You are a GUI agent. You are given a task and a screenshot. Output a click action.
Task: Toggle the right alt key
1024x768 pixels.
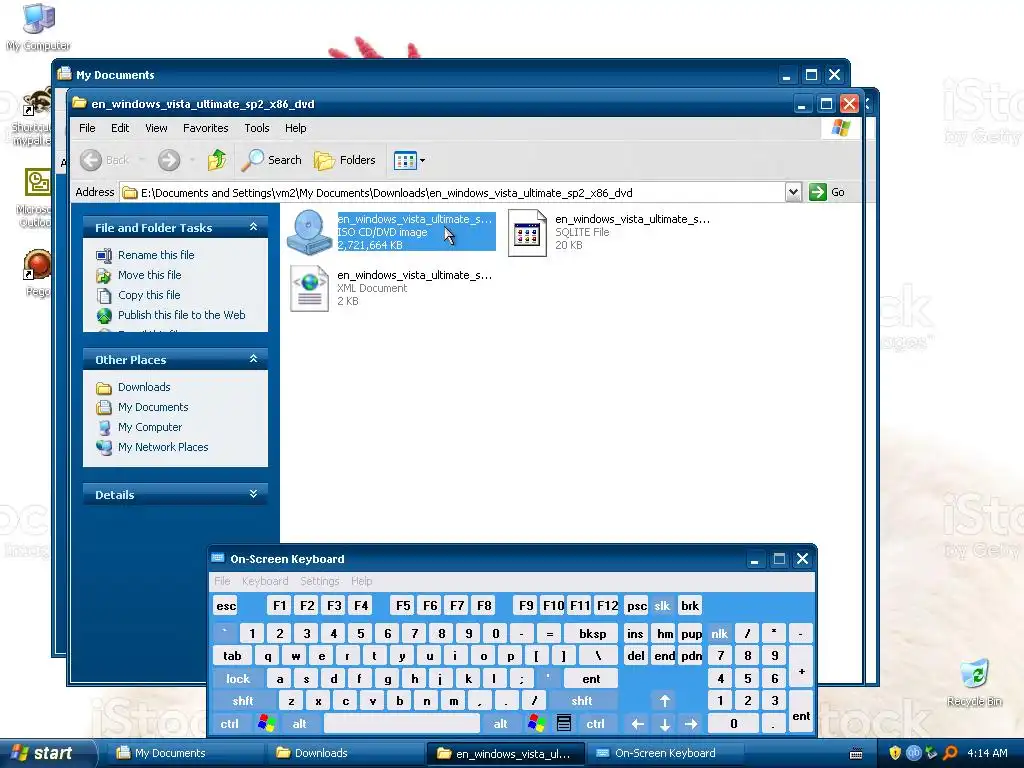[501, 724]
